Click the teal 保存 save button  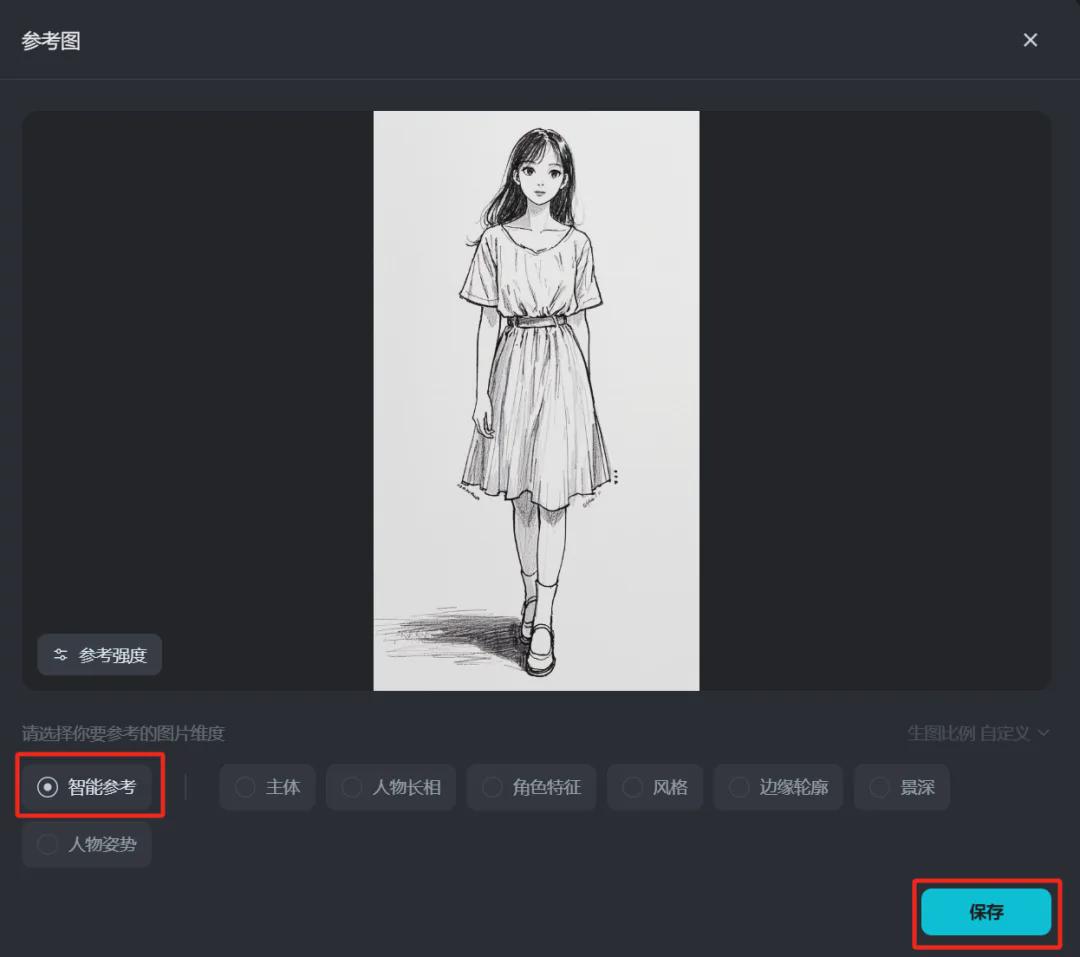(x=985, y=912)
